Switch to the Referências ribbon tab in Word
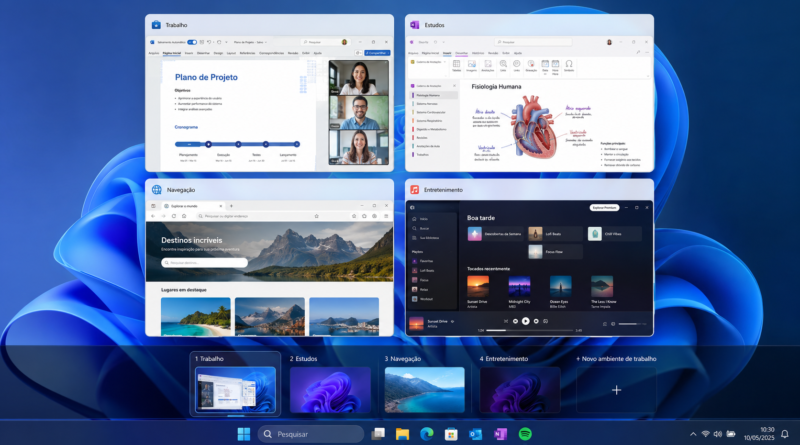The image size is (800, 445). click(x=247, y=53)
